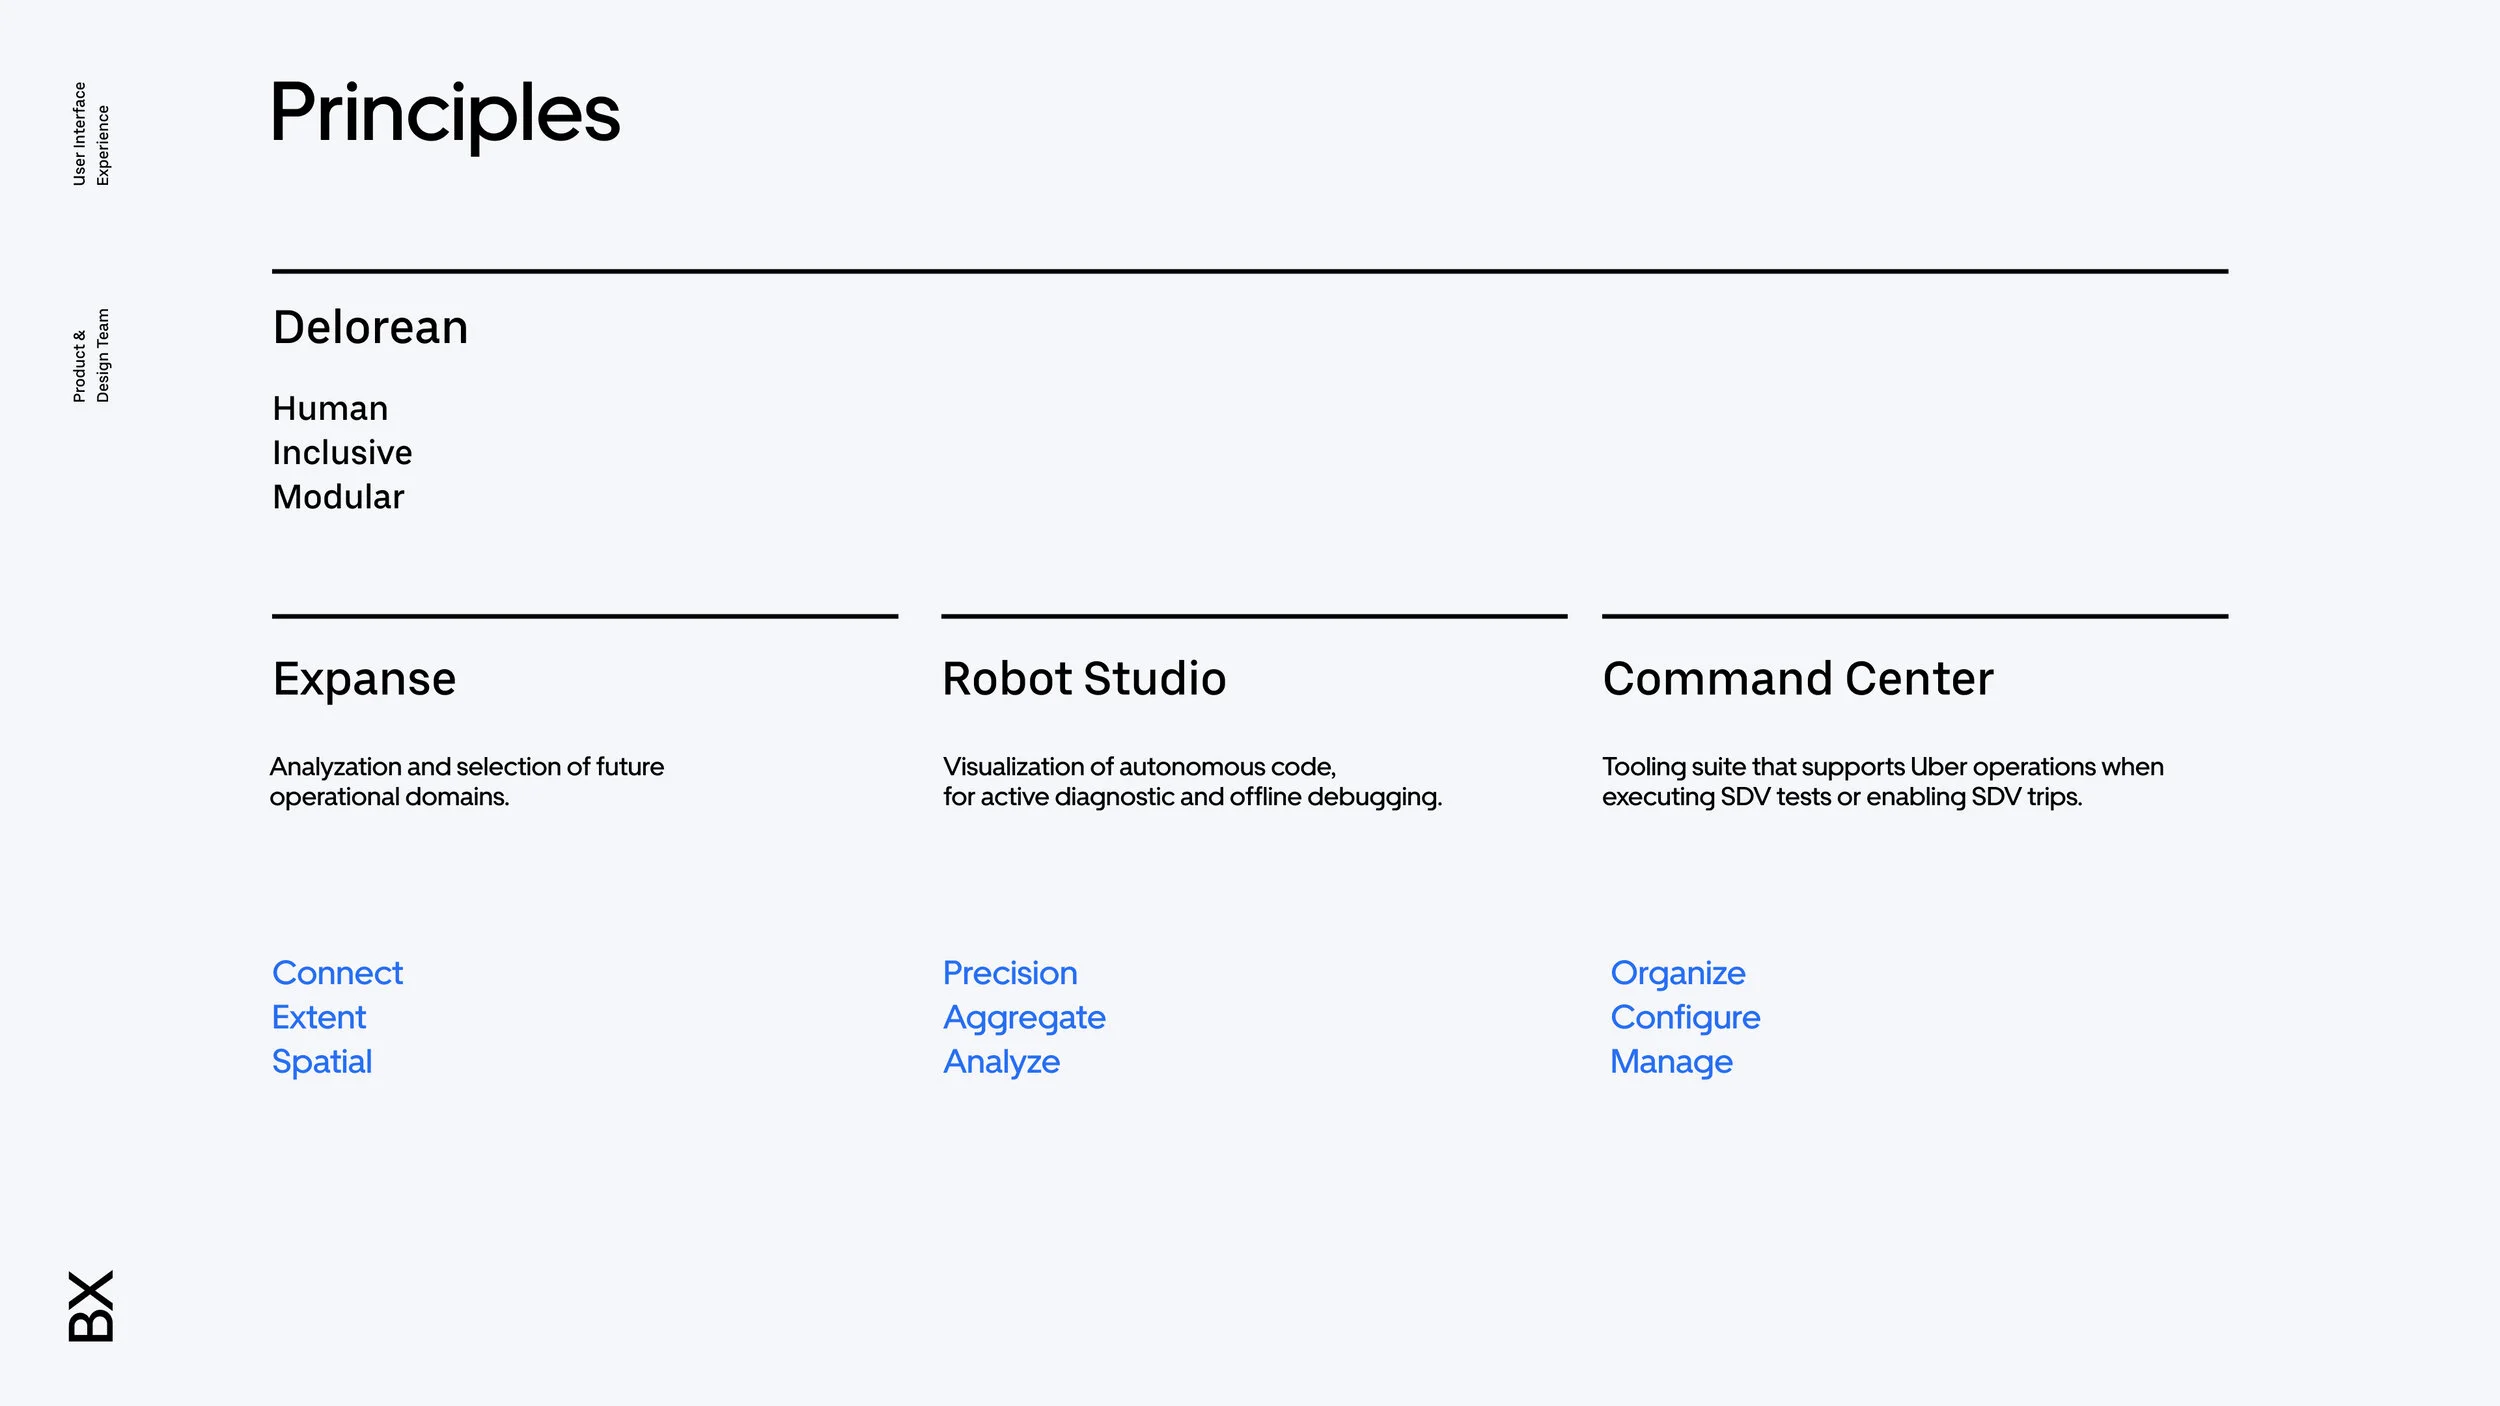The image size is (2500, 1406).
Task: Open the Precision link
Action: pos(1010,973)
